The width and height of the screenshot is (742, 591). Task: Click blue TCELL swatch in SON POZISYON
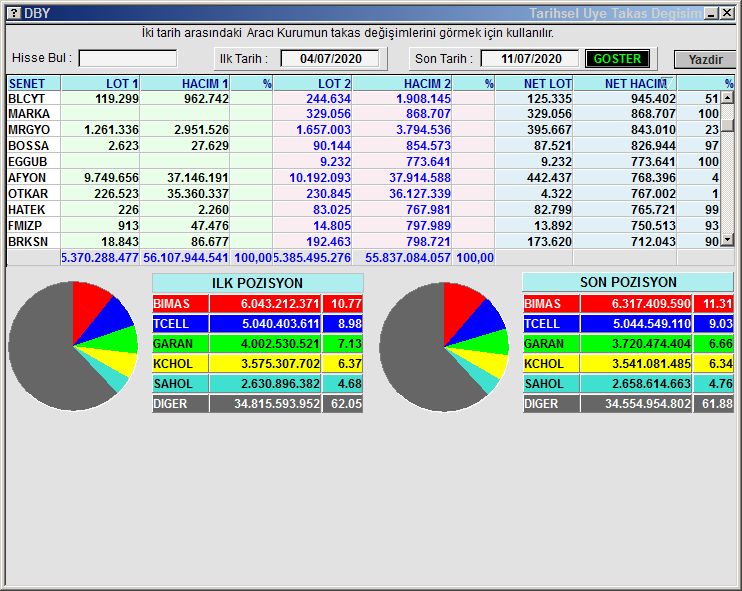coord(551,324)
